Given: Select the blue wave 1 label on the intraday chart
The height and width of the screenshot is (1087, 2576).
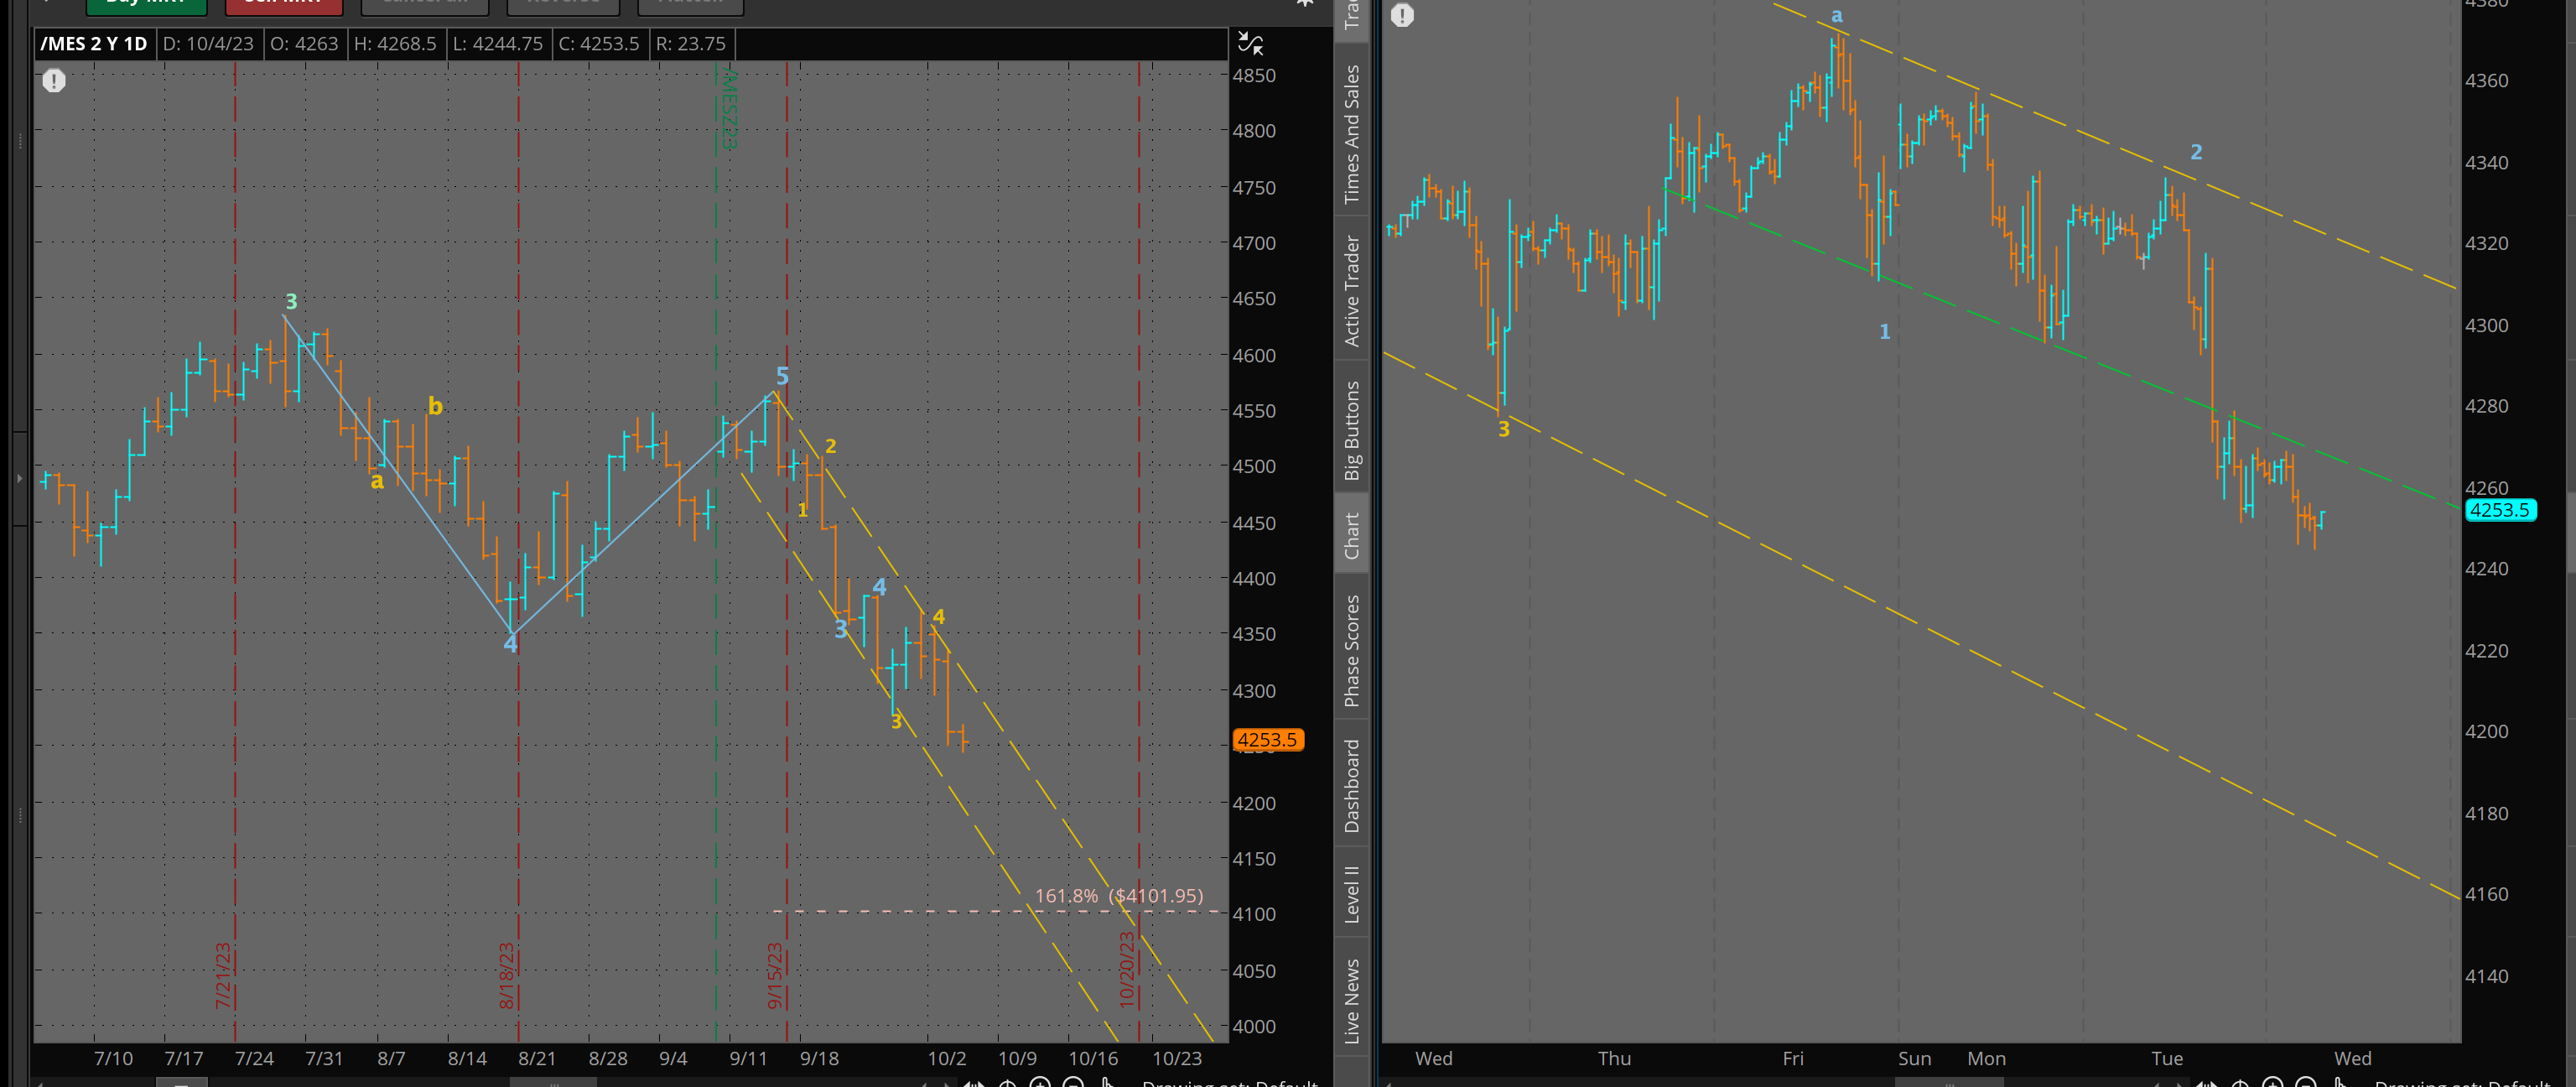Looking at the screenshot, I should [x=1884, y=331].
